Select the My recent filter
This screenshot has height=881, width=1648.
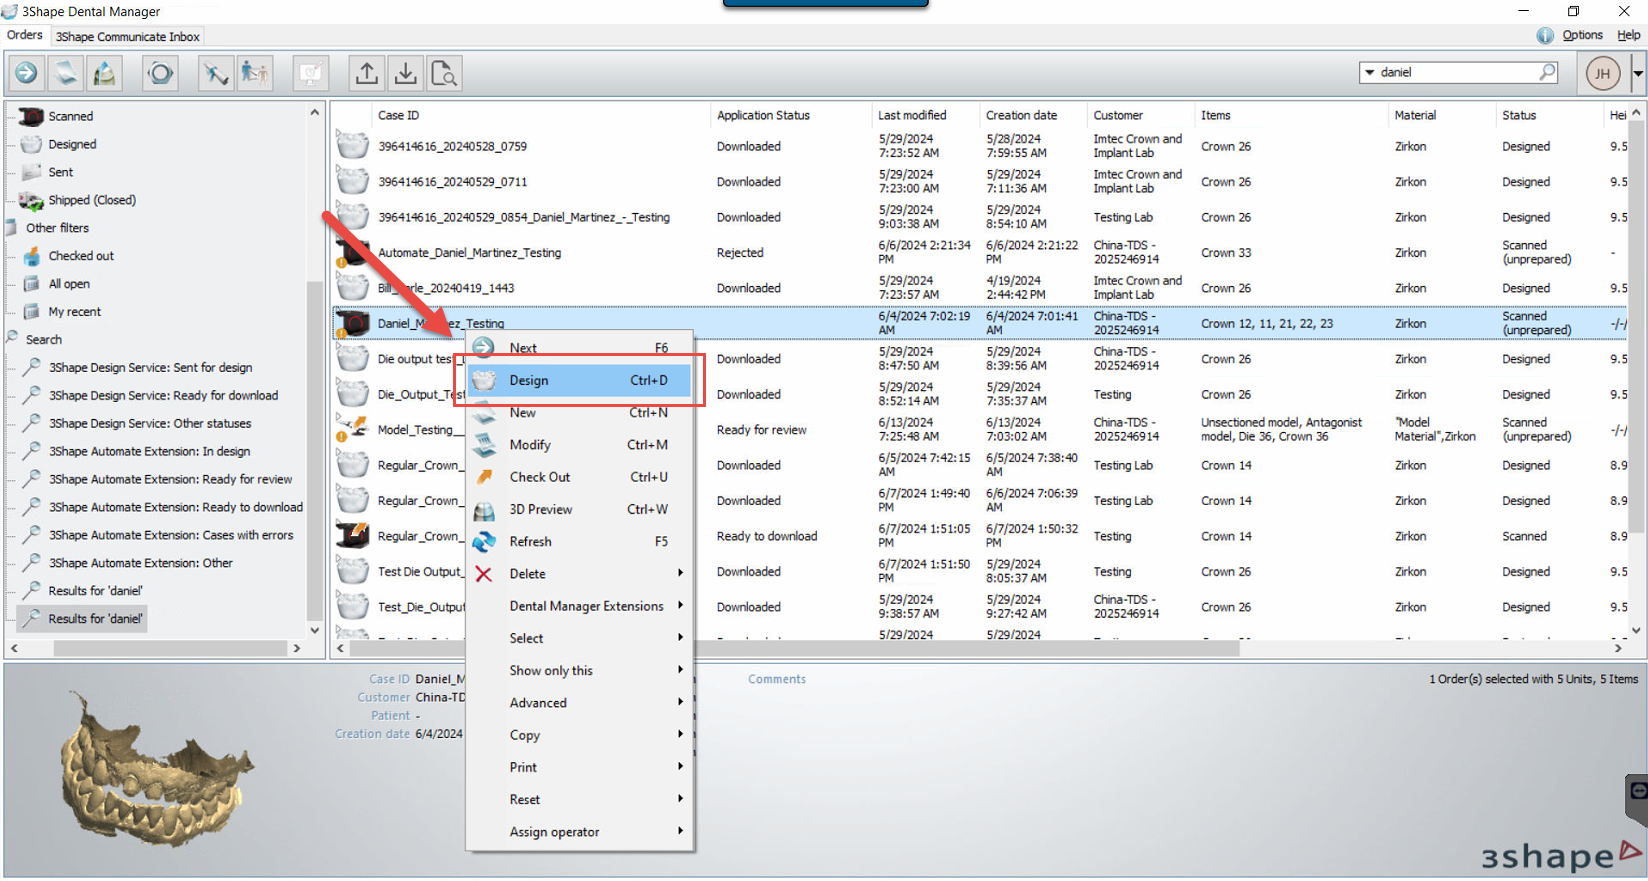point(74,312)
